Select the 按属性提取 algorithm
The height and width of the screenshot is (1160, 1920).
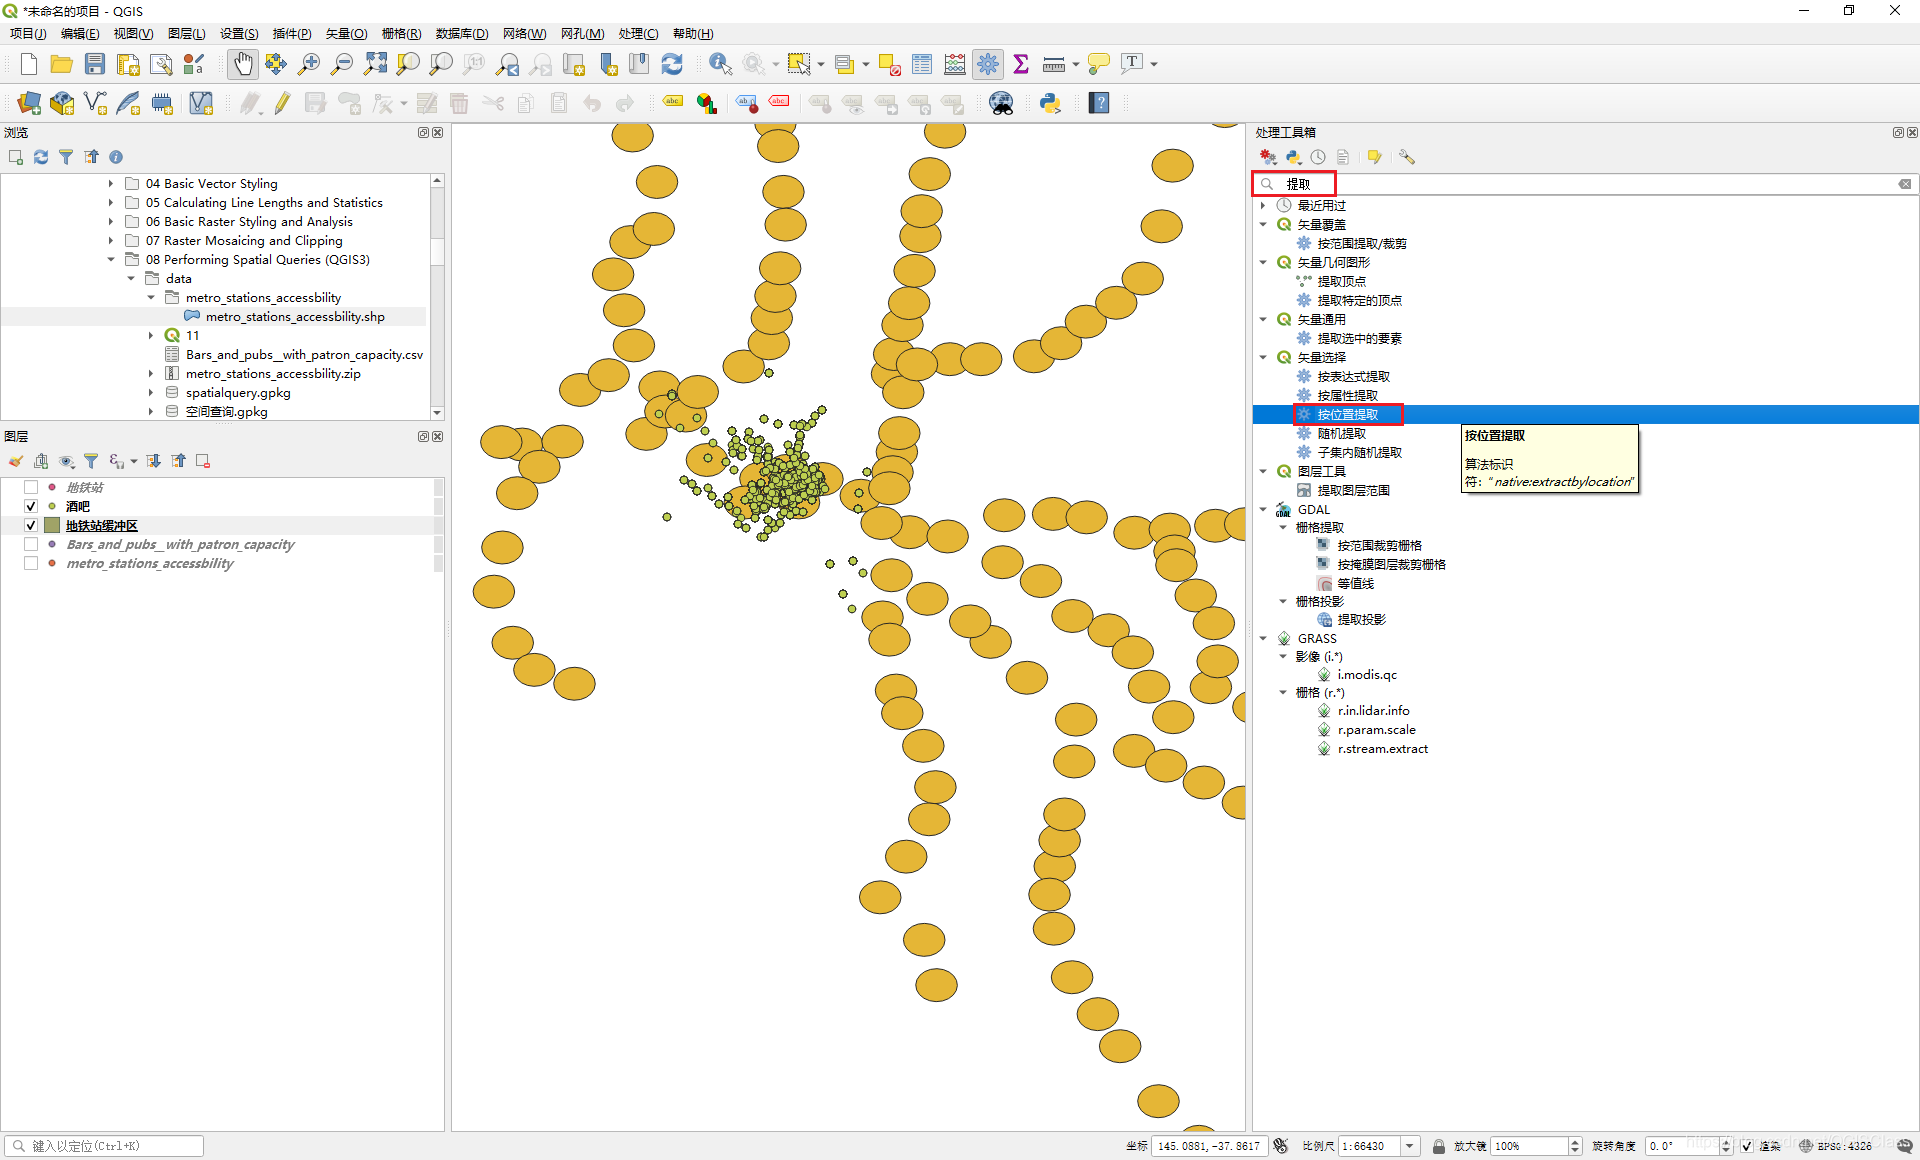click(1347, 395)
